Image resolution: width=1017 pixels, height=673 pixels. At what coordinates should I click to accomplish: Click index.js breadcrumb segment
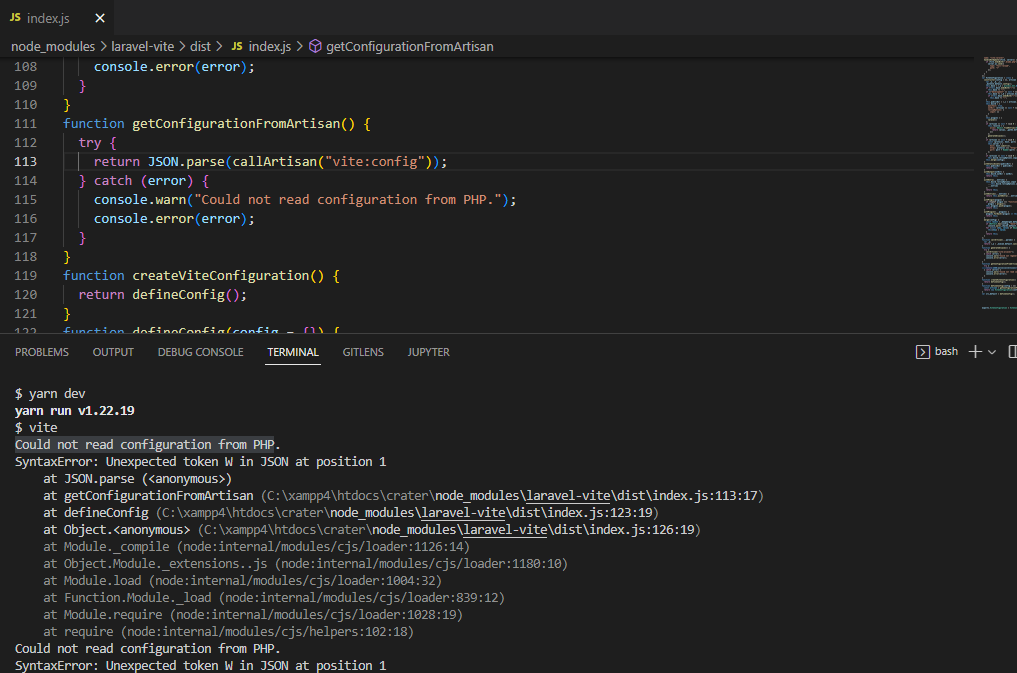[269, 47]
